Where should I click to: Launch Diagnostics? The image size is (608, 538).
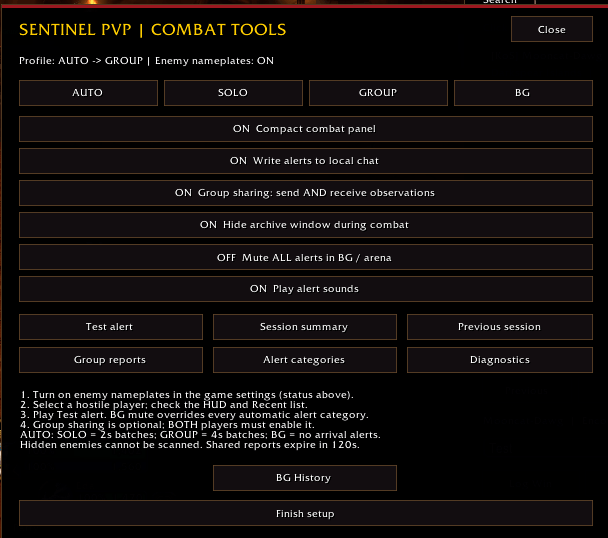[x=500, y=360]
